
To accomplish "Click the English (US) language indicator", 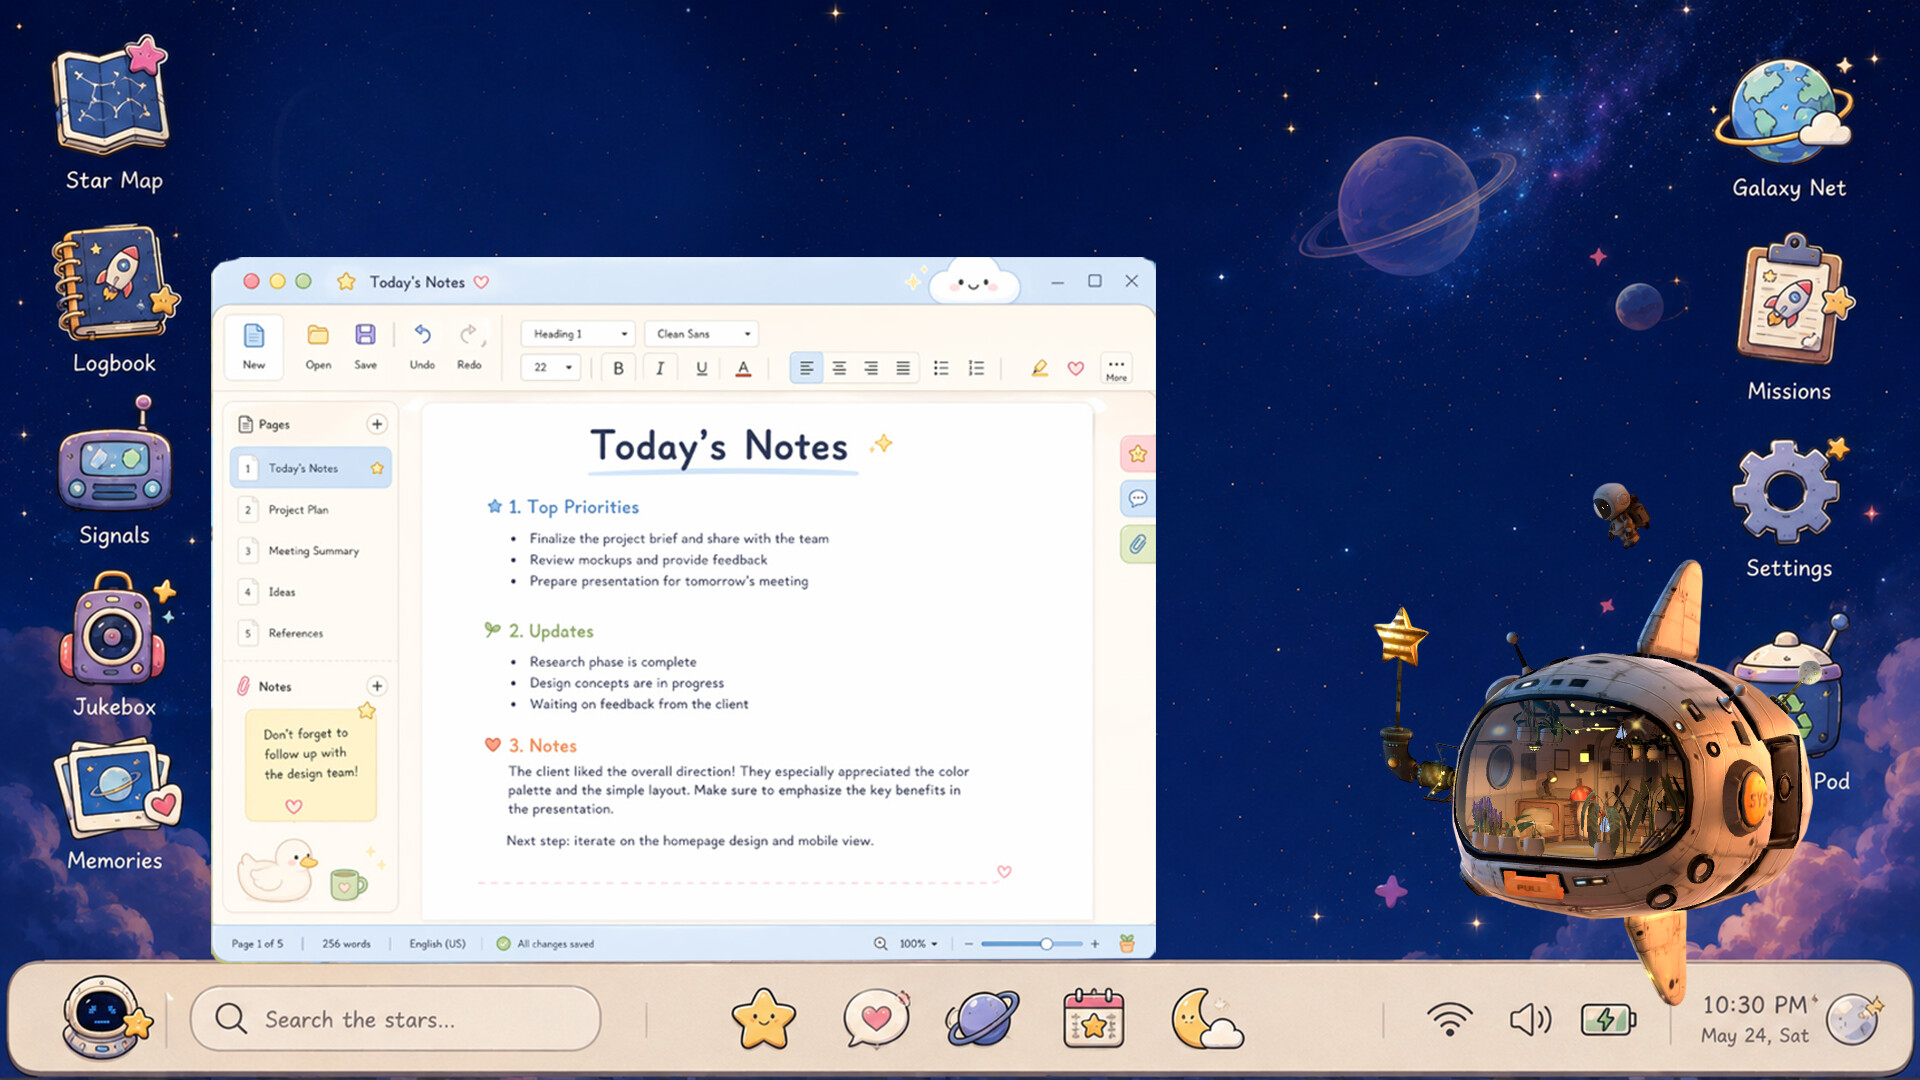I will [x=437, y=943].
